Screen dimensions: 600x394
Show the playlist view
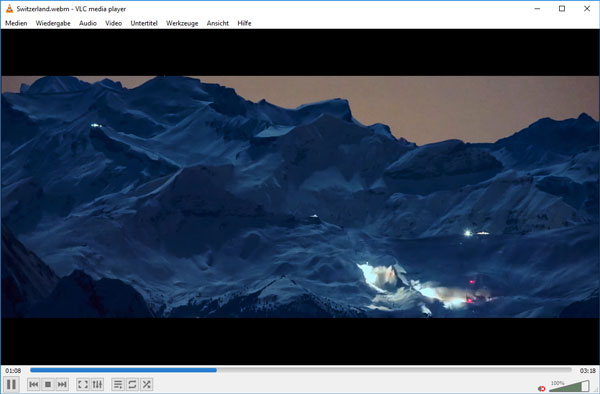tap(118, 384)
